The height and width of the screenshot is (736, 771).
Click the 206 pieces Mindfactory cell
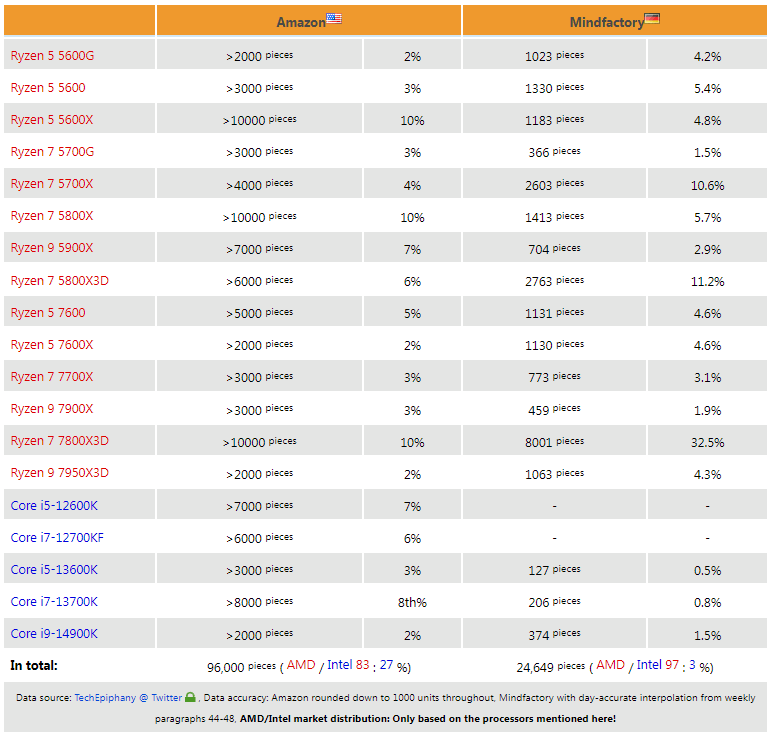(x=554, y=602)
